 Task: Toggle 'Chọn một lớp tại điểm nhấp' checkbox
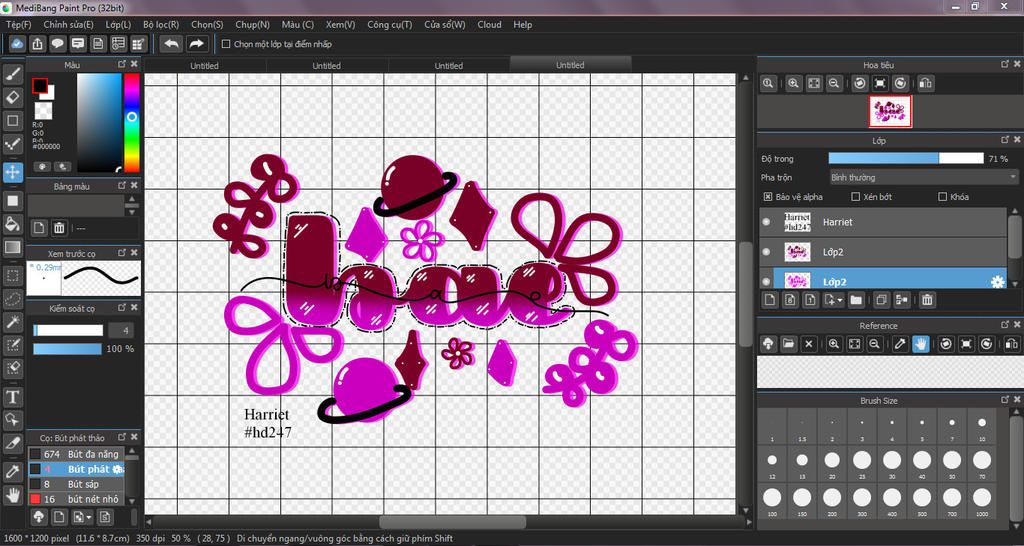click(226, 44)
